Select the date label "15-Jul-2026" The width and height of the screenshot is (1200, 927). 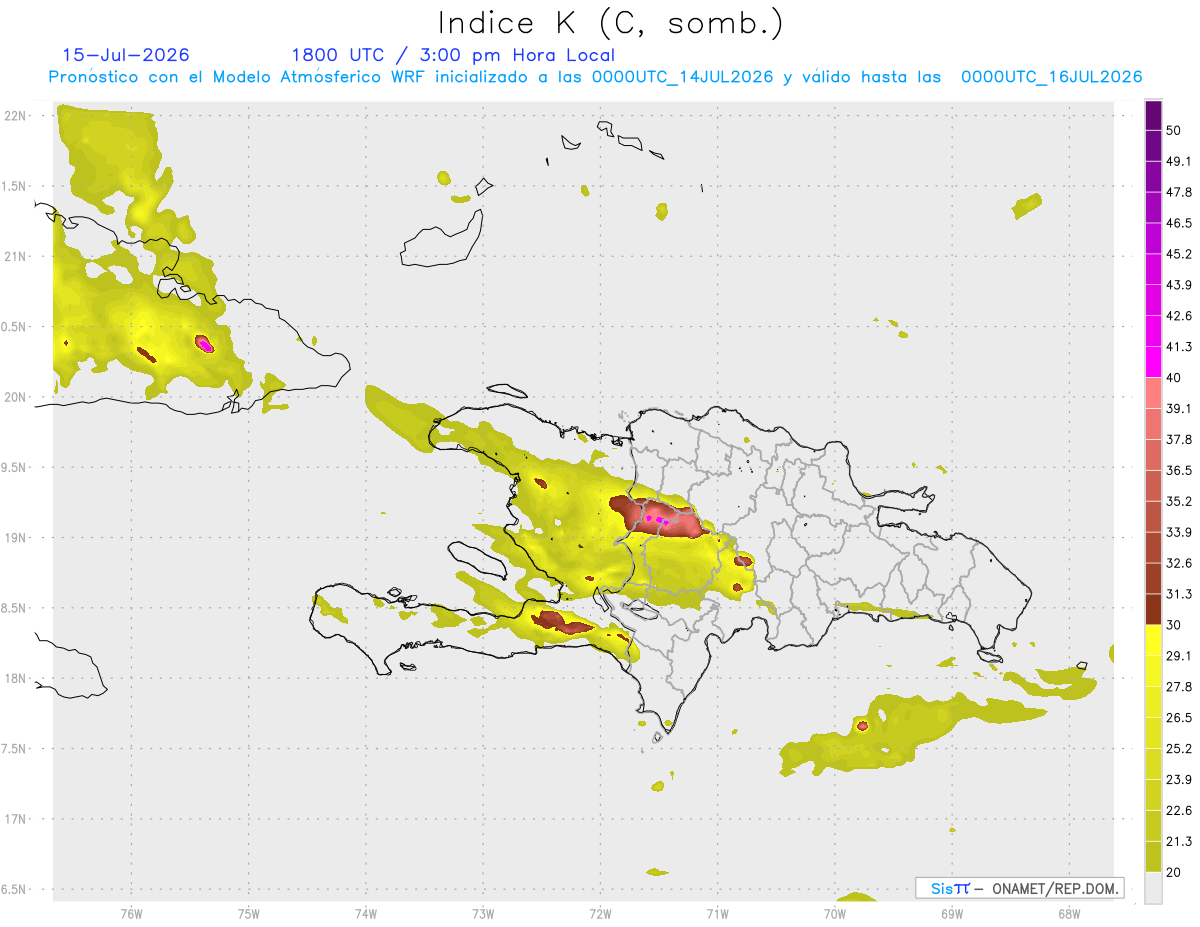[126, 55]
